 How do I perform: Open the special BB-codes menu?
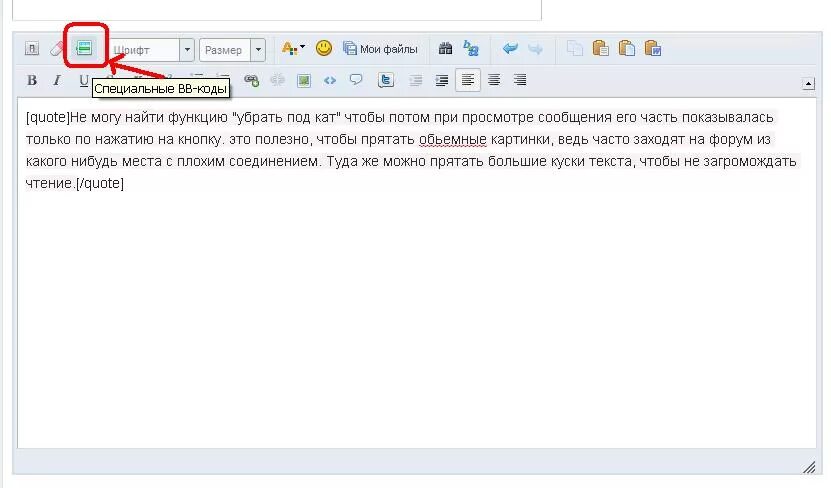(x=84, y=48)
